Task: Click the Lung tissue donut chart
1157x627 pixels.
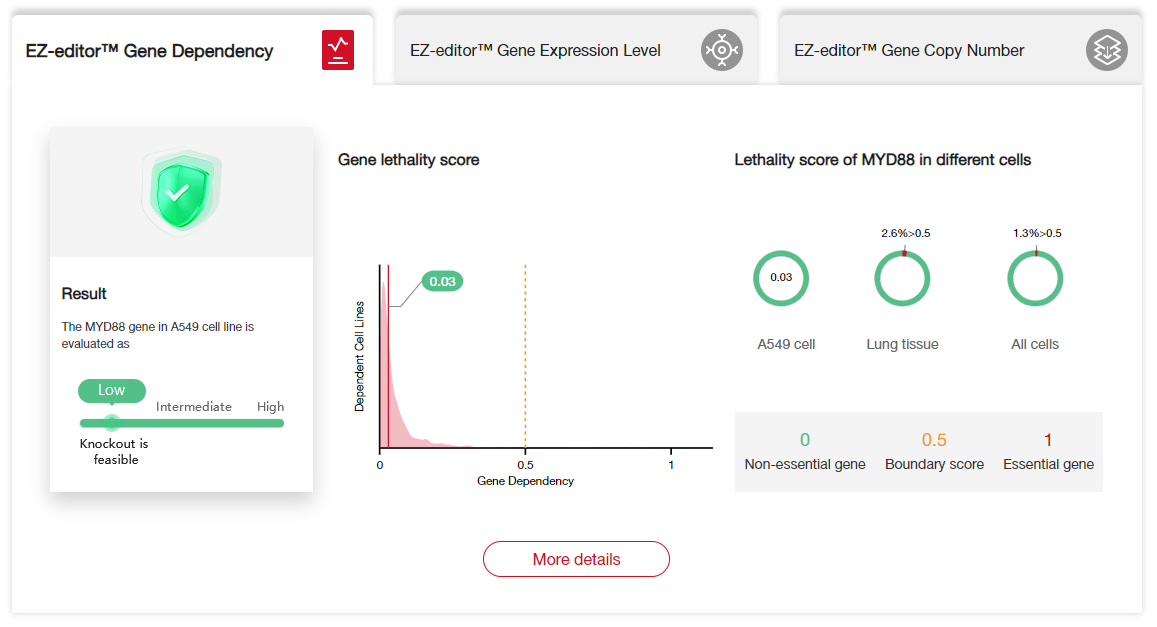Action: [x=902, y=278]
